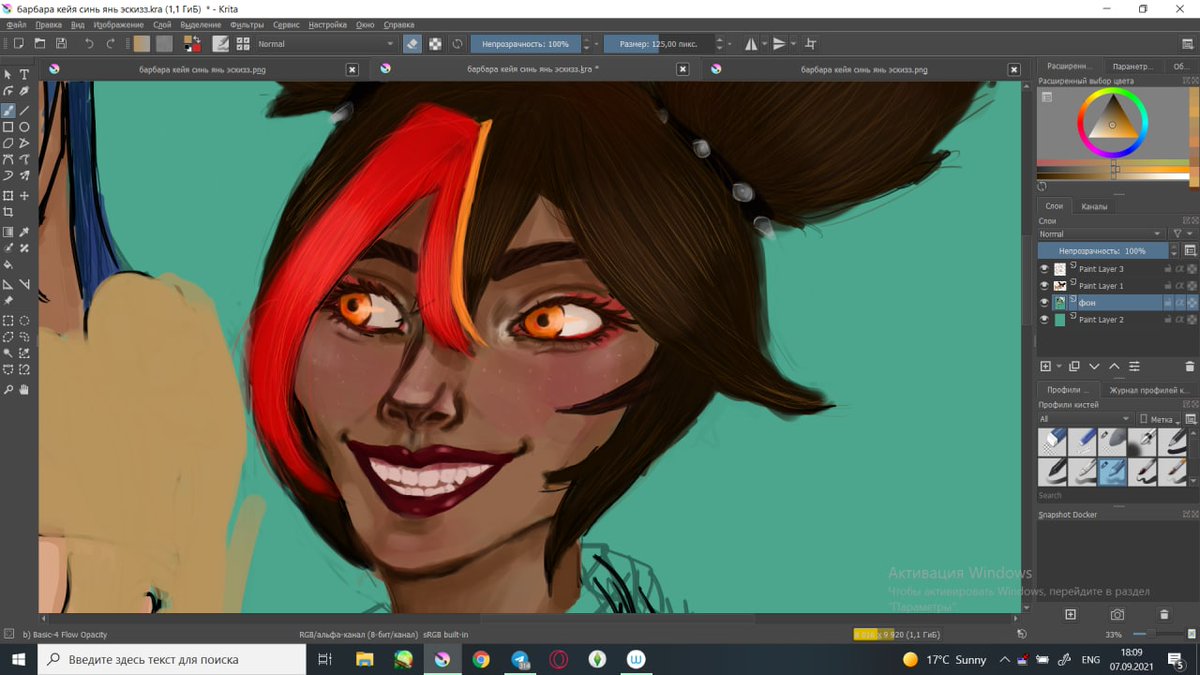
Task: Undo the last action
Action: (89, 44)
